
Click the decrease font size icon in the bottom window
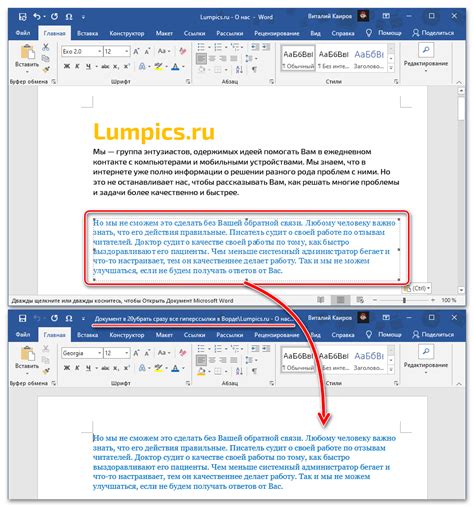pyautogui.click(x=147, y=353)
